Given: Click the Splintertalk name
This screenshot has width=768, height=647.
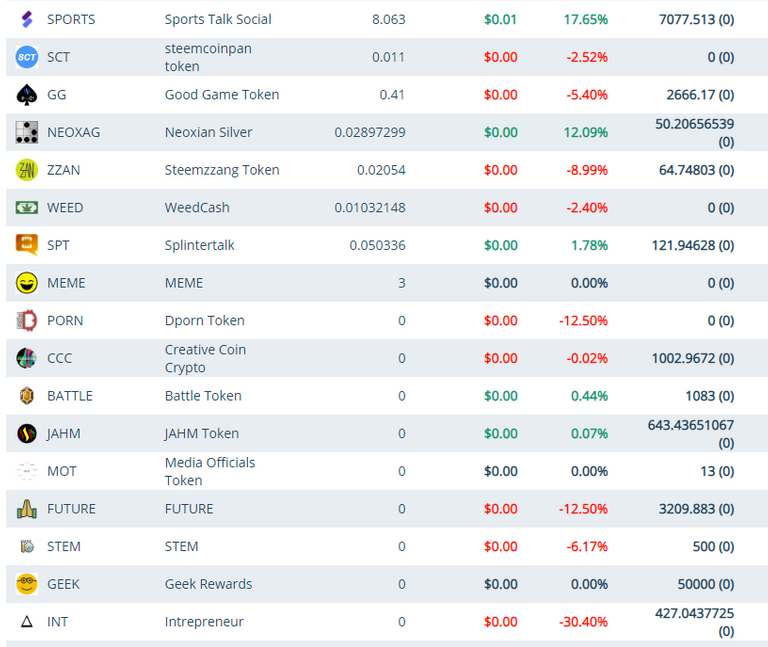Looking at the screenshot, I should click(199, 245).
